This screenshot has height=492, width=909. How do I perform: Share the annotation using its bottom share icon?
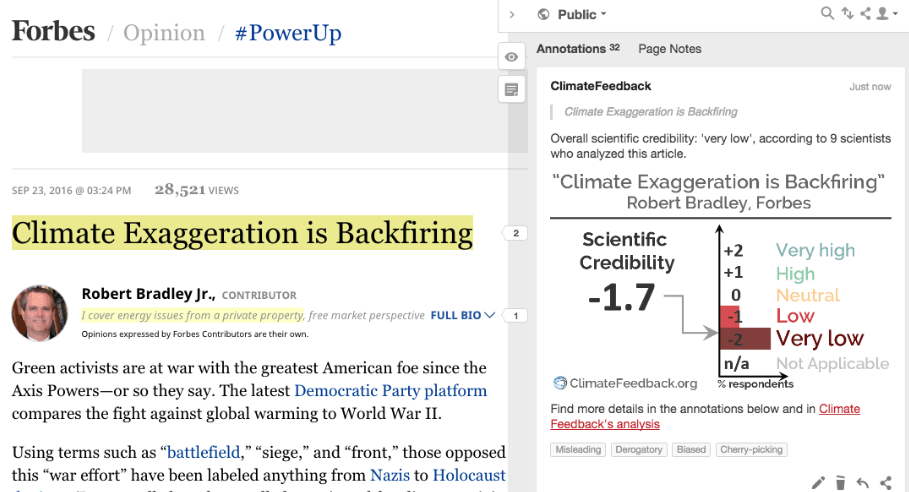coord(886,483)
